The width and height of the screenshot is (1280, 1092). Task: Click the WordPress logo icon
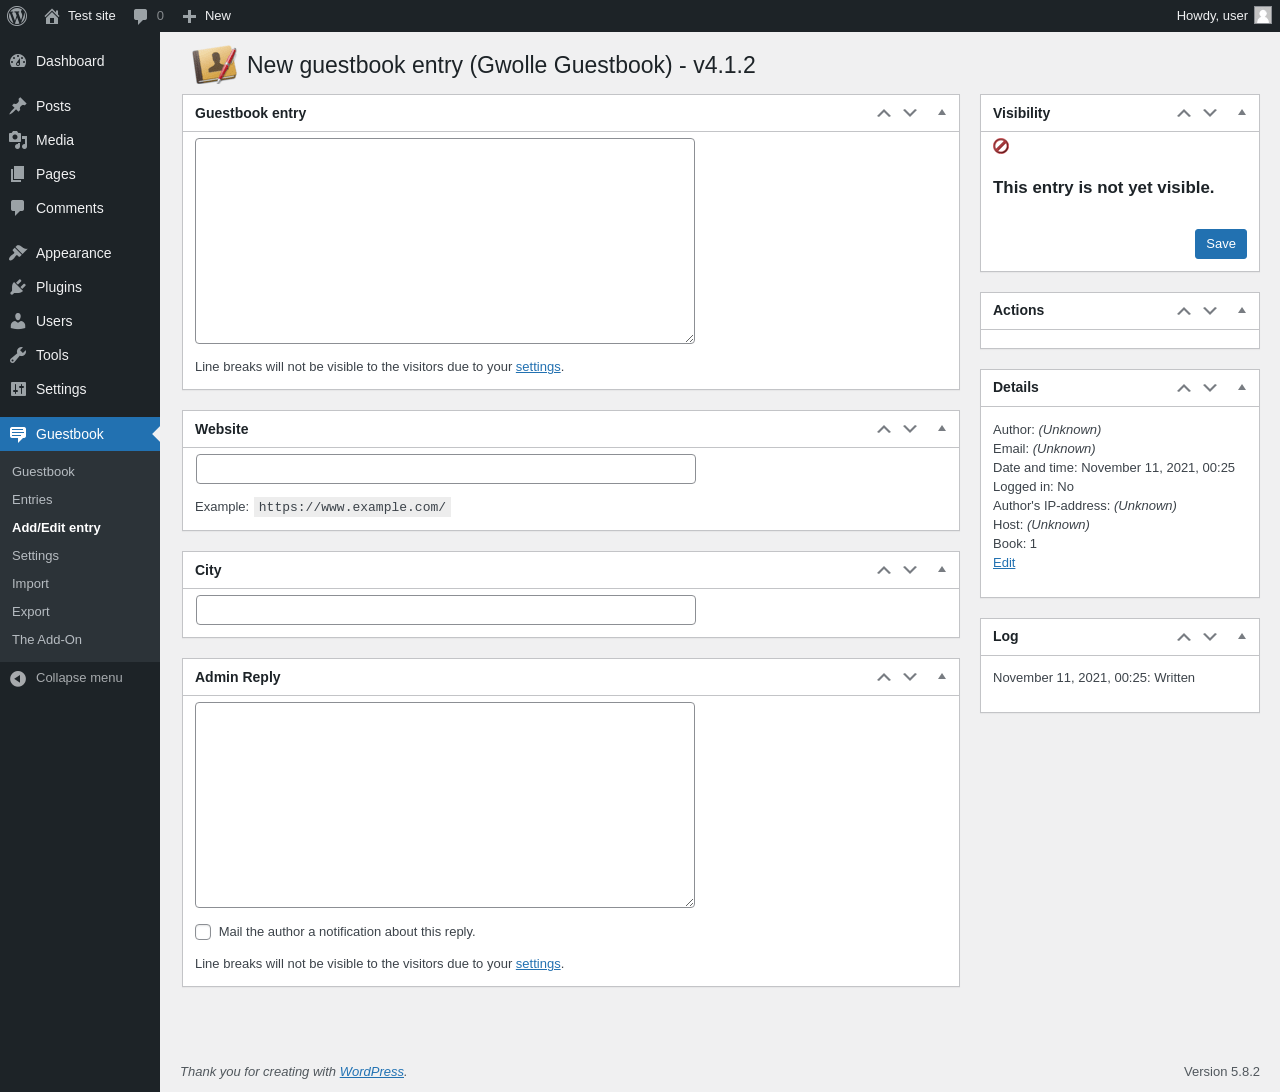point(17,16)
